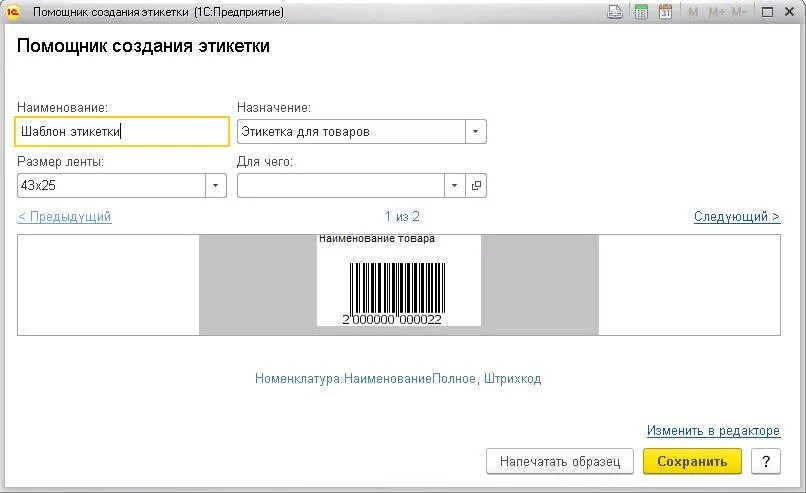Click the open-form icon next to Для чего
Screen dimensions: 806x493
pos(476,186)
